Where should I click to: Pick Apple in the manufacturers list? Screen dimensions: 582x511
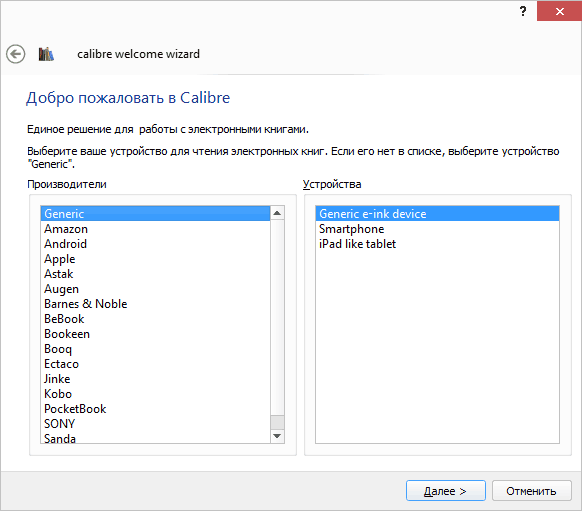(155, 259)
